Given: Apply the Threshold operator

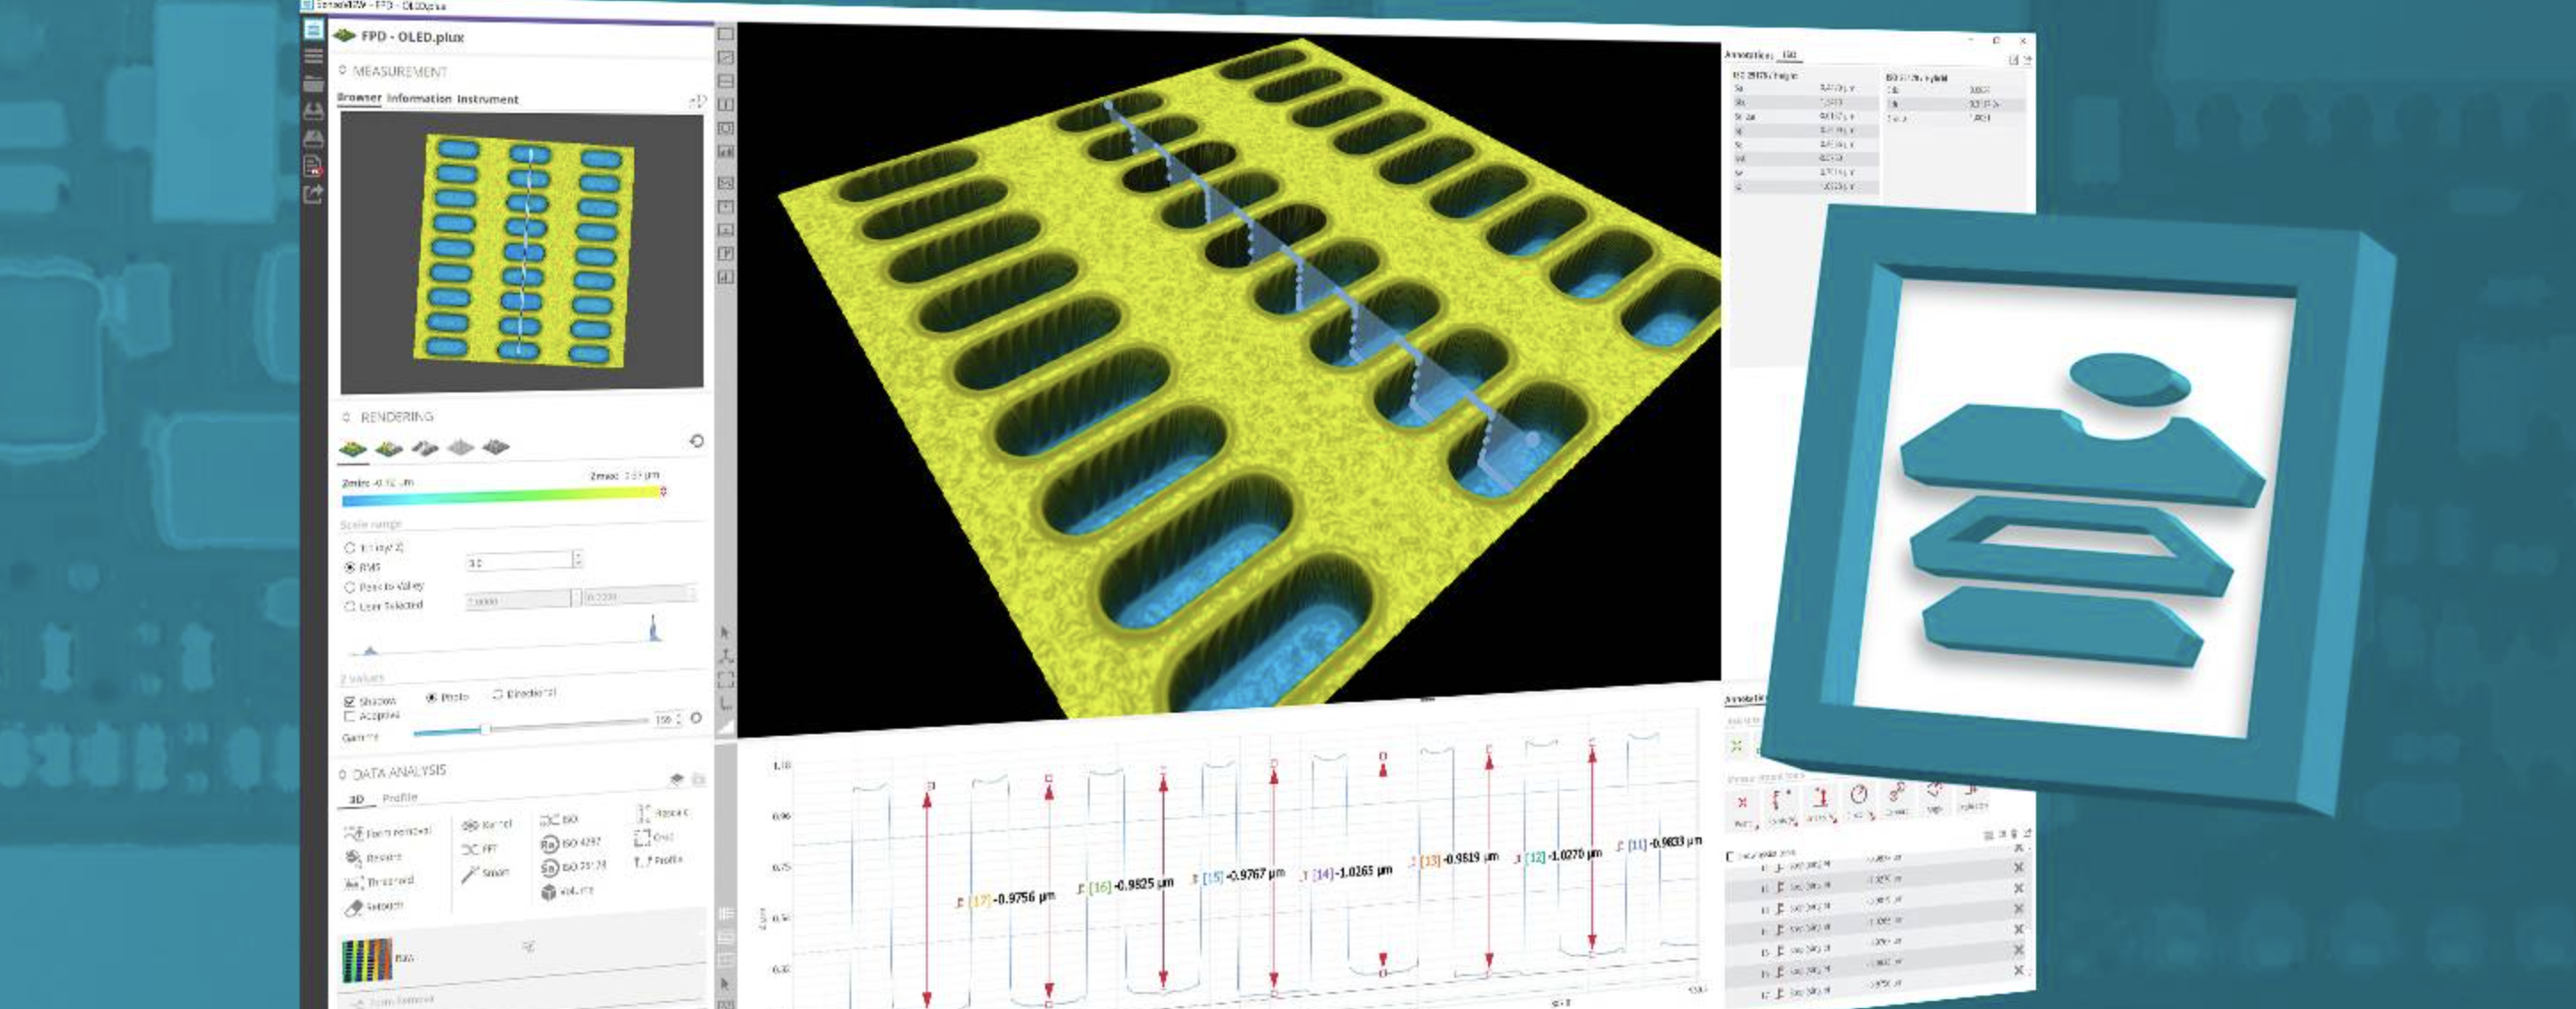Looking at the screenshot, I should coord(379,882).
